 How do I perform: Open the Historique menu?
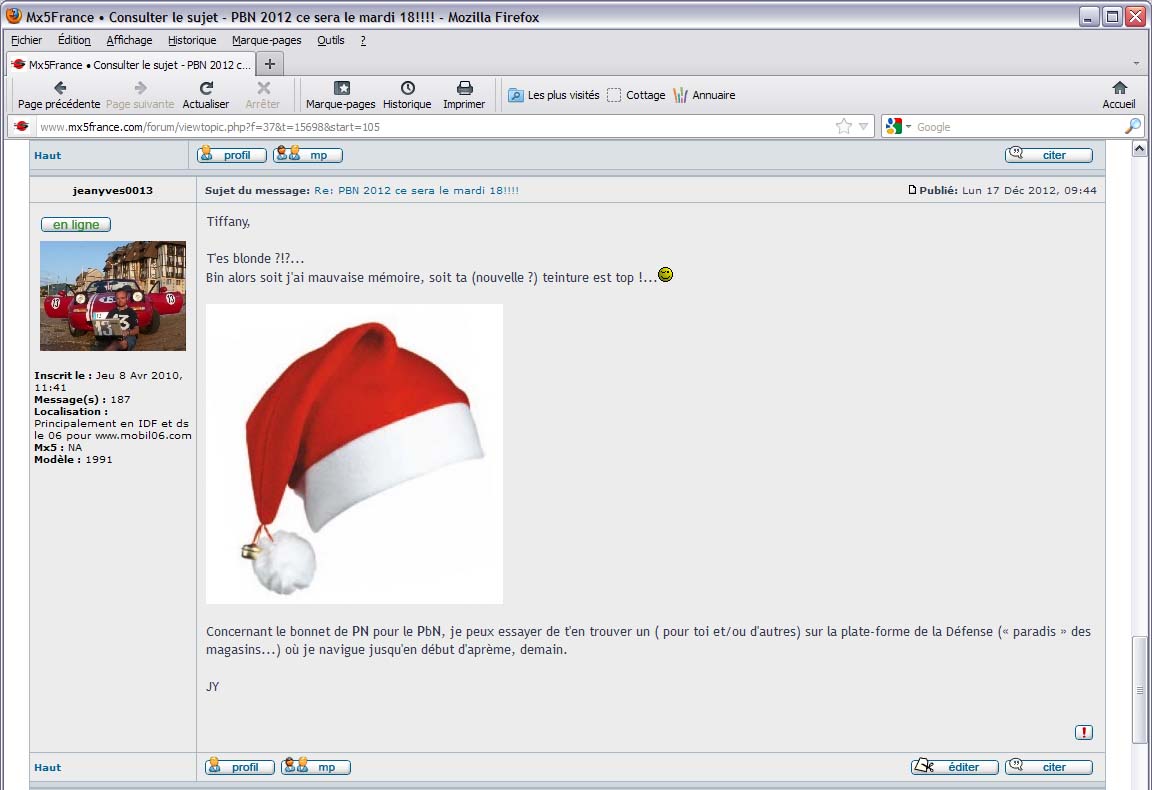(192, 40)
